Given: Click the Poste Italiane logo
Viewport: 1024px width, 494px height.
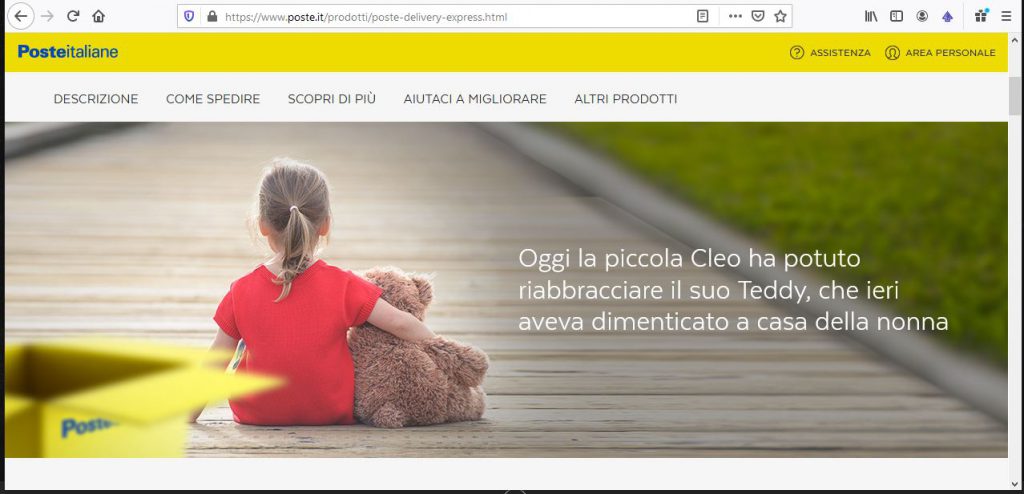Looking at the screenshot, I should [x=68, y=52].
